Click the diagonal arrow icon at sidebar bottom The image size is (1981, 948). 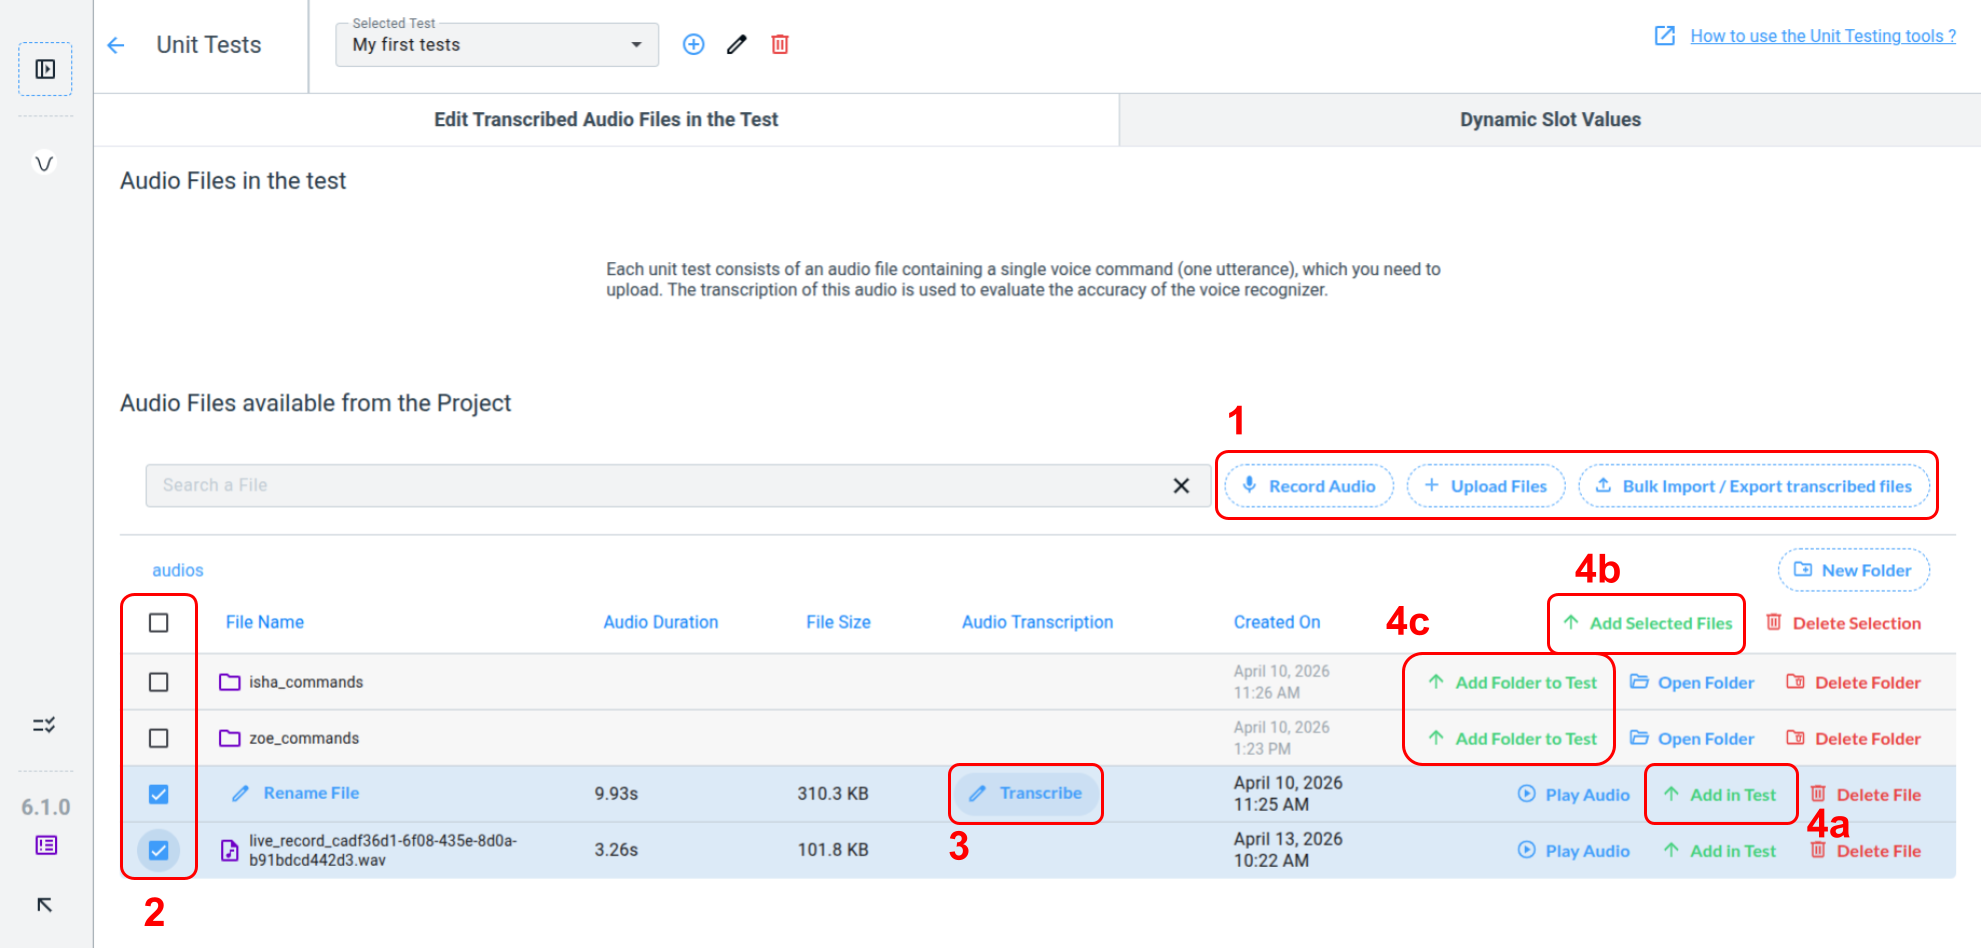(x=44, y=905)
